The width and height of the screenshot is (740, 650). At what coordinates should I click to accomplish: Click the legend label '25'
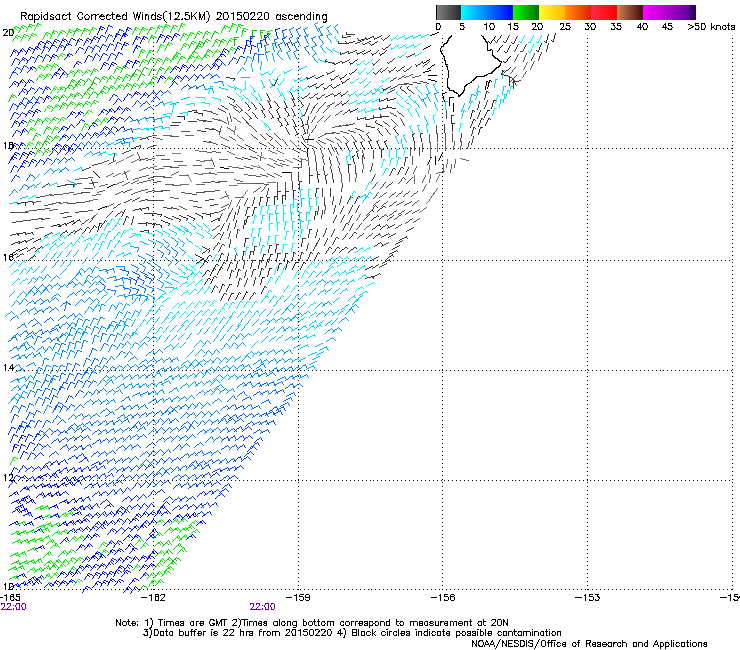click(565, 27)
